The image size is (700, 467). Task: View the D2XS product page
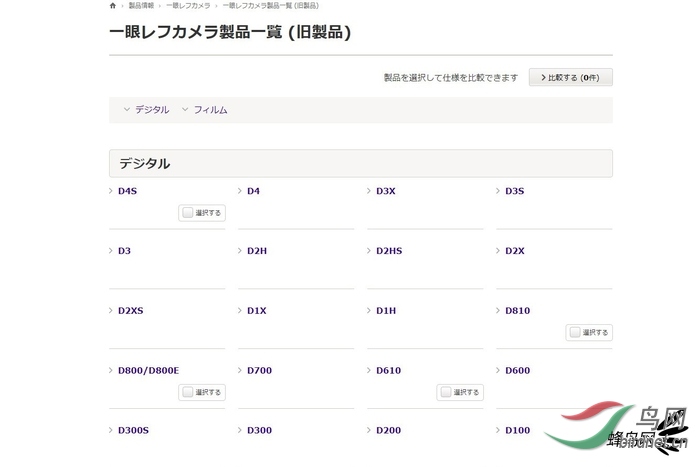[131, 311]
